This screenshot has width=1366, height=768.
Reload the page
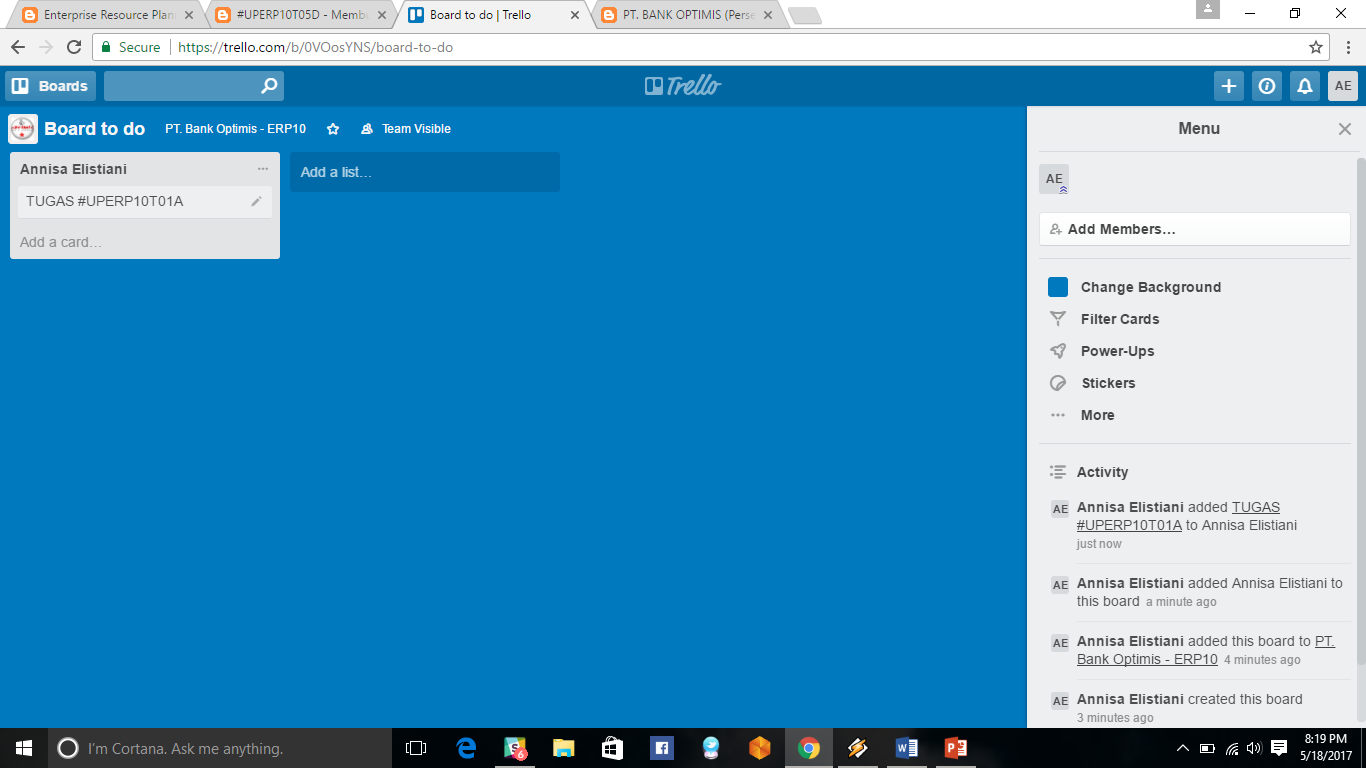click(74, 47)
